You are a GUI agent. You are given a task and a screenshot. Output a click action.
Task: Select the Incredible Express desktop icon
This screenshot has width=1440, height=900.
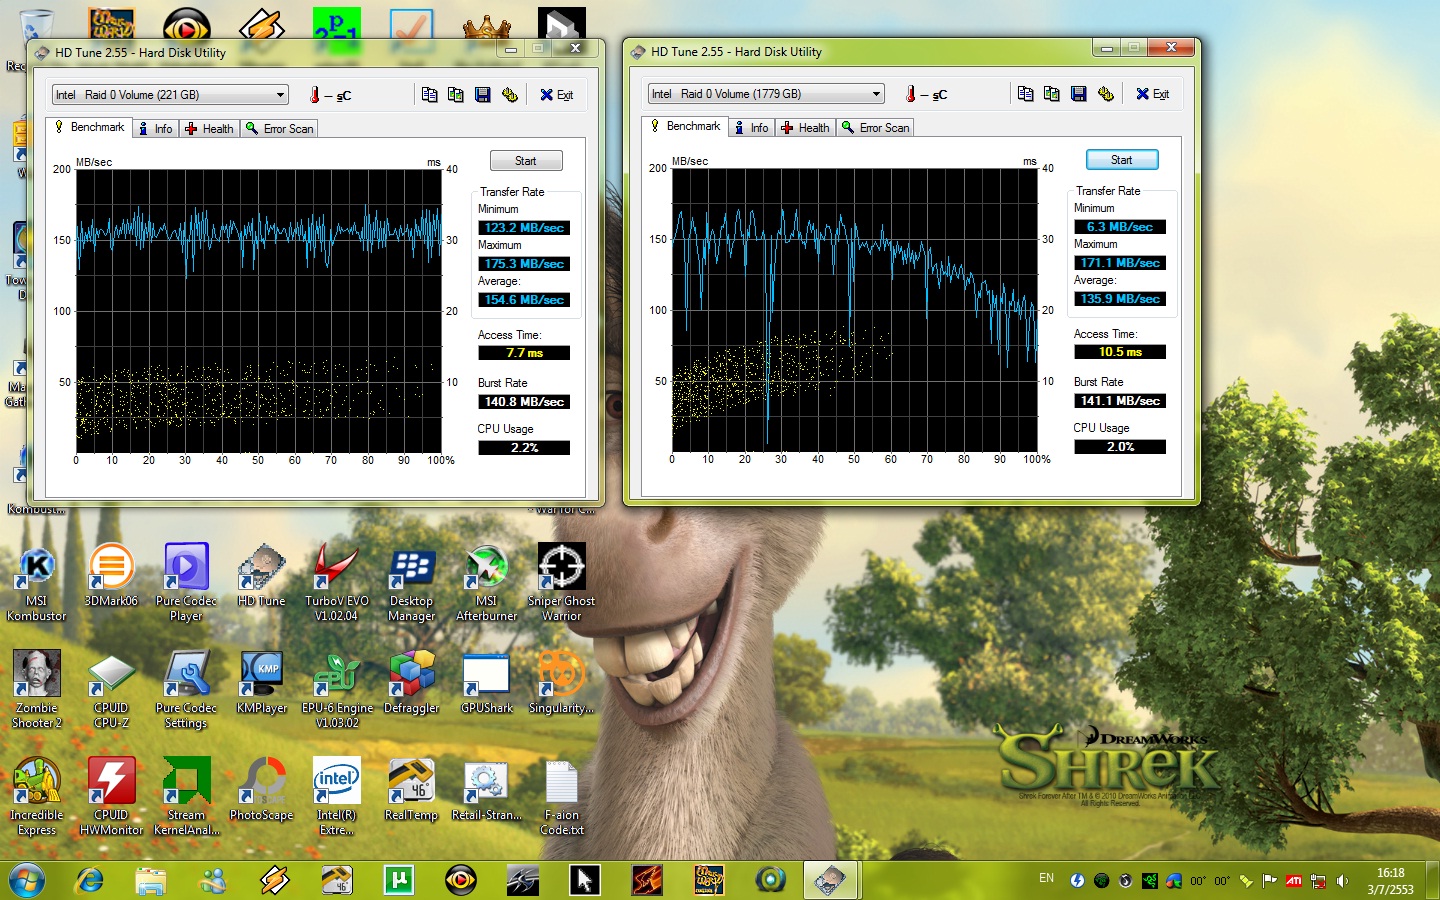[x=37, y=797]
